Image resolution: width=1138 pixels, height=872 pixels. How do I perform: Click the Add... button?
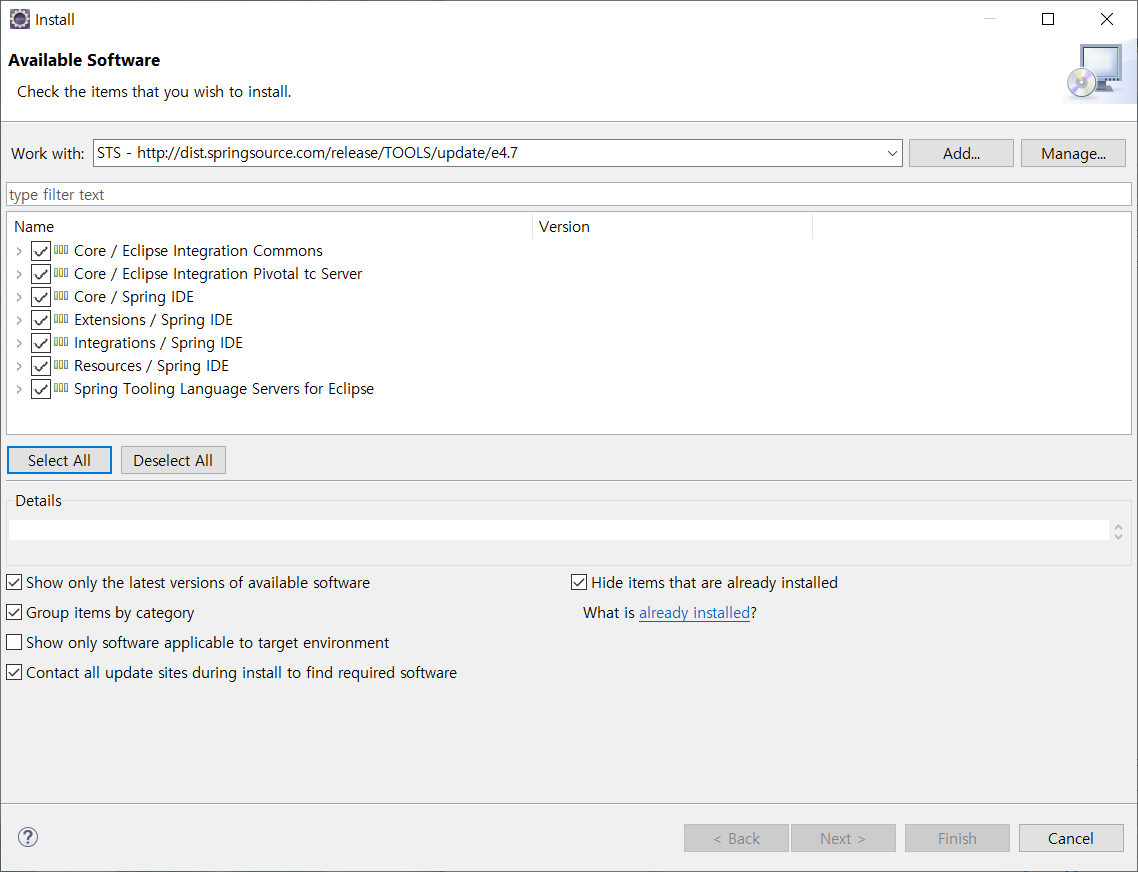961,153
